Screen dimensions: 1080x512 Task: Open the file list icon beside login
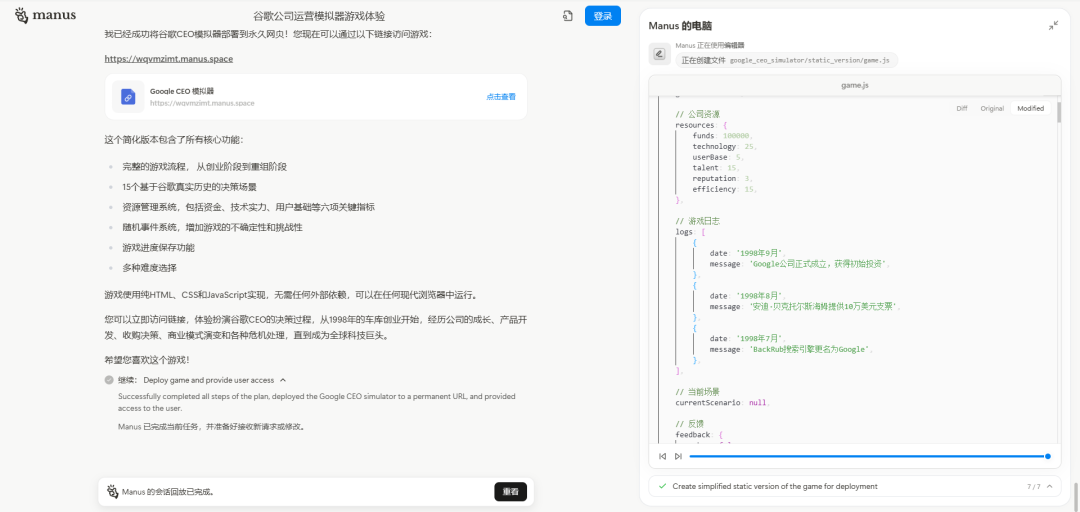567,16
